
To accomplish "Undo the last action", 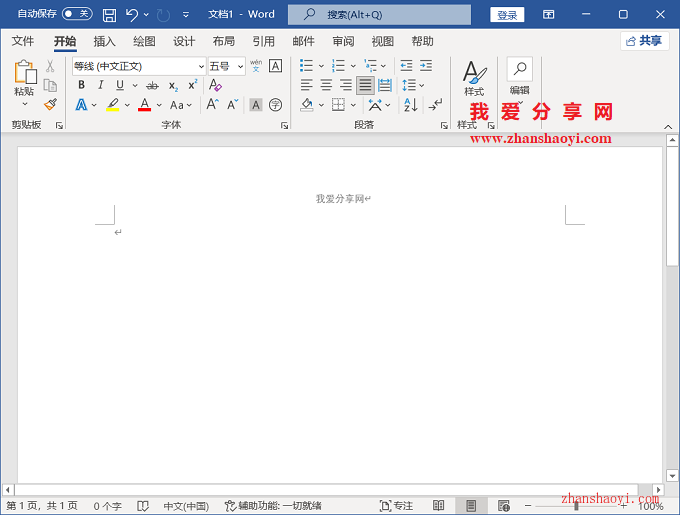I will tap(131, 15).
